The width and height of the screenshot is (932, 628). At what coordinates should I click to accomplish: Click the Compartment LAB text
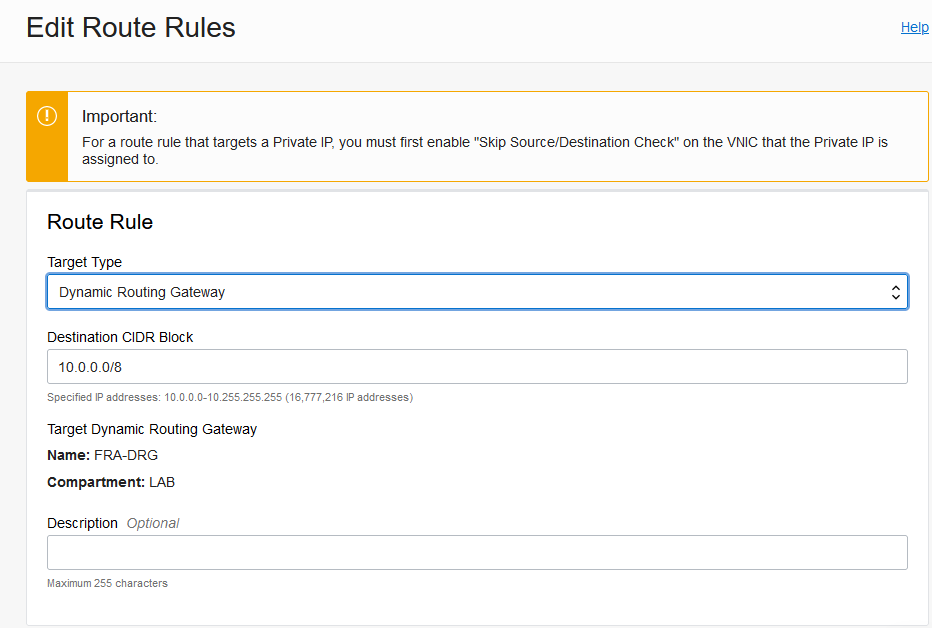point(111,482)
